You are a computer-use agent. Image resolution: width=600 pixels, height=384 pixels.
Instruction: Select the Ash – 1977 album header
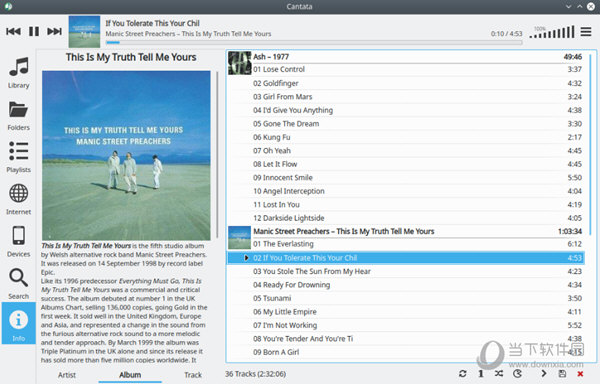pyautogui.click(x=417, y=57)
